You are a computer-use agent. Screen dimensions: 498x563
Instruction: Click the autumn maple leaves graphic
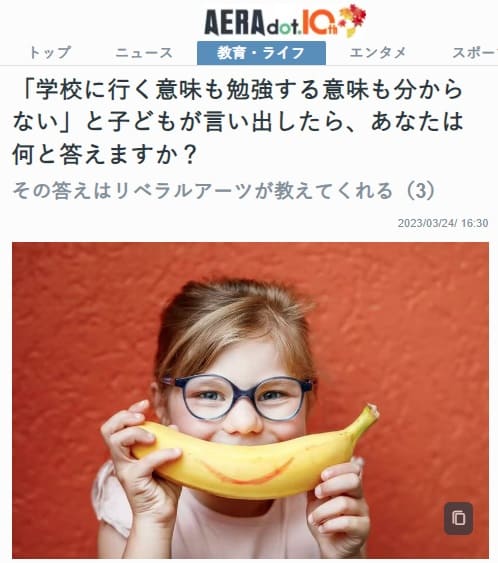tap(353, 19)
